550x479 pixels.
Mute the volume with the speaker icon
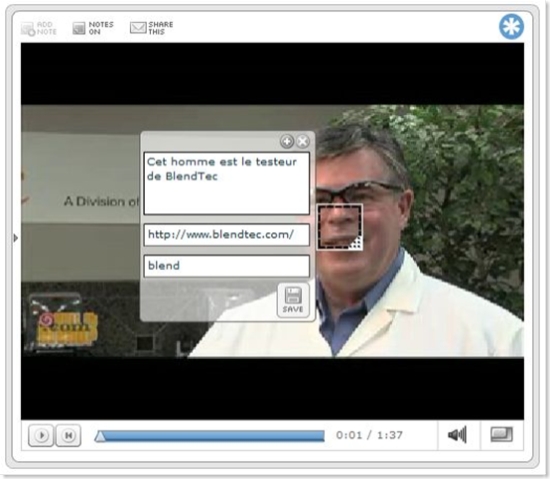pos(457,435)
